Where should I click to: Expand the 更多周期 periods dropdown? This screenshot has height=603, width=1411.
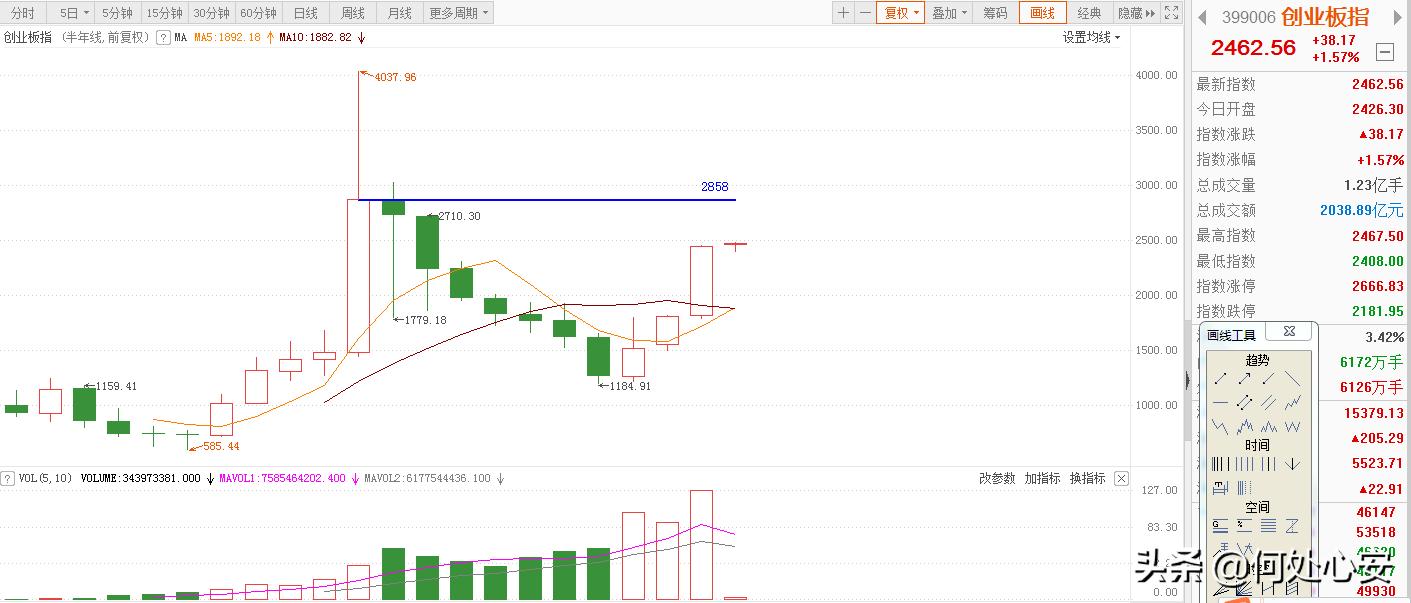(459, 13)
